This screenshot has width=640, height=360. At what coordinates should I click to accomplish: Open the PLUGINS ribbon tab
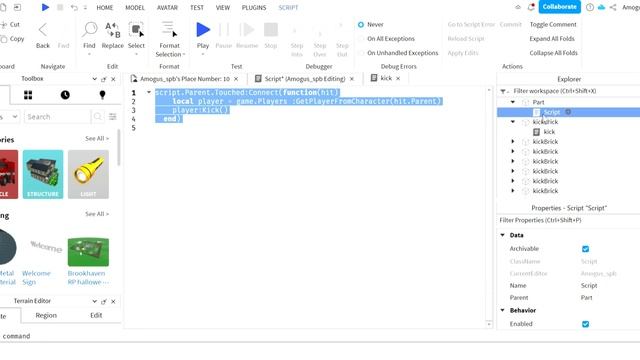coord(254,7)
